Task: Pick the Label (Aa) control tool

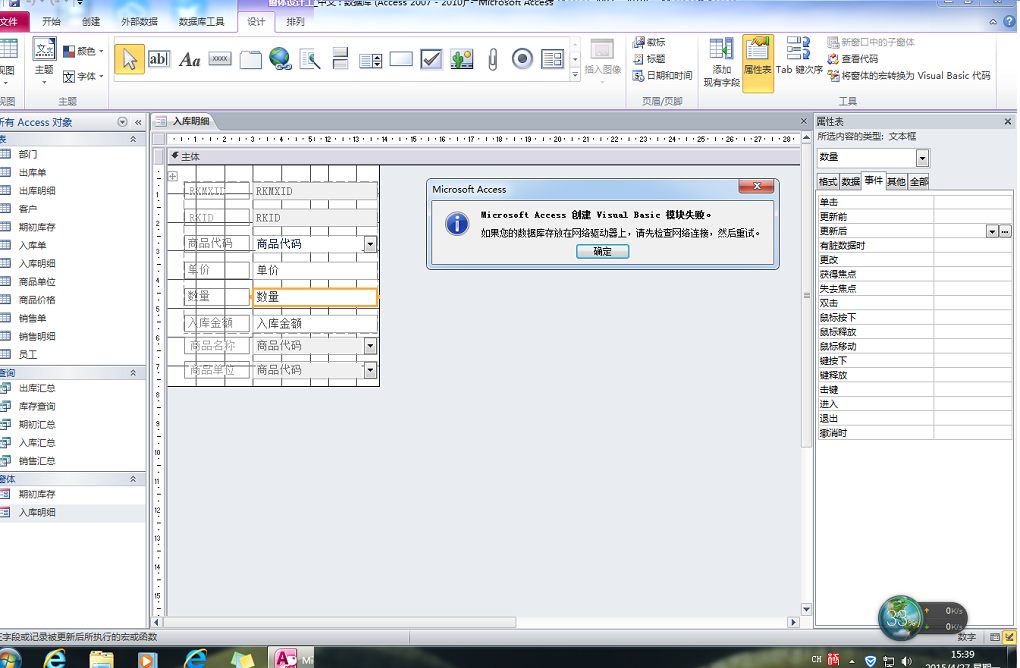Action: click(x=189, y=60)
